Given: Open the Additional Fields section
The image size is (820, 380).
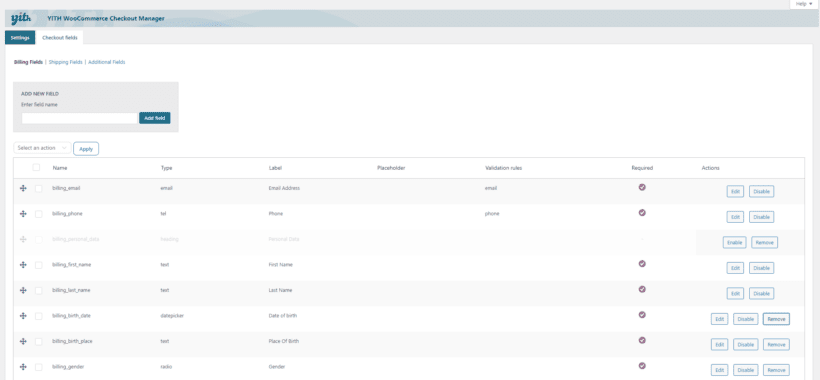Looking at the screenshot, I should click(107, 62).
